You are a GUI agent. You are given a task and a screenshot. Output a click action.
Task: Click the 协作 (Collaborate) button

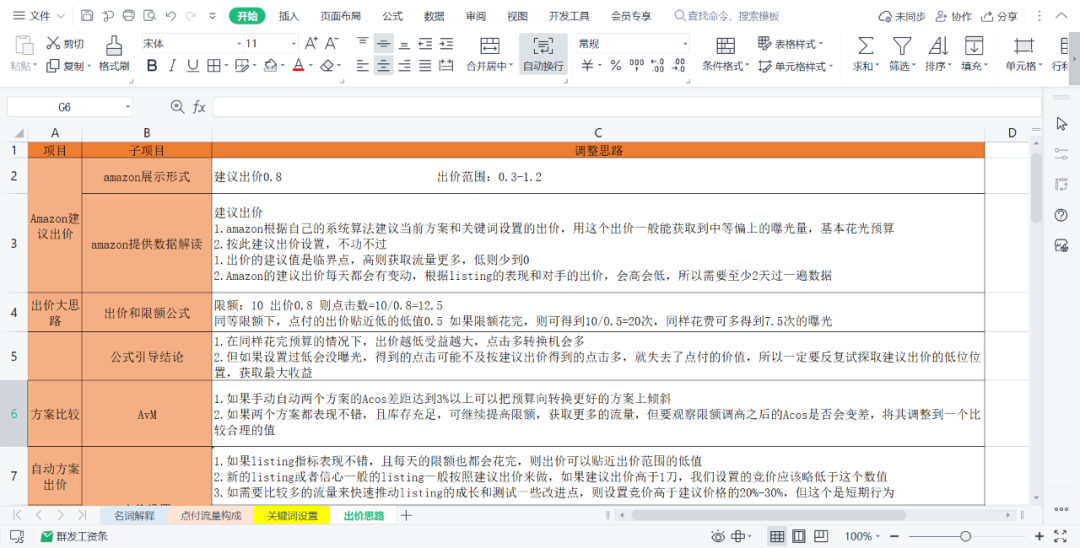click(x=953, y=16)
